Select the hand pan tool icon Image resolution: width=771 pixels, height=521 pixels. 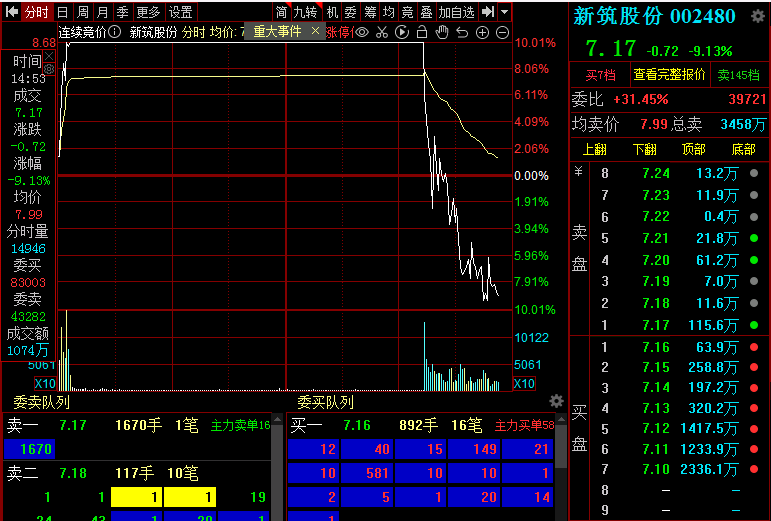(442, 32)
